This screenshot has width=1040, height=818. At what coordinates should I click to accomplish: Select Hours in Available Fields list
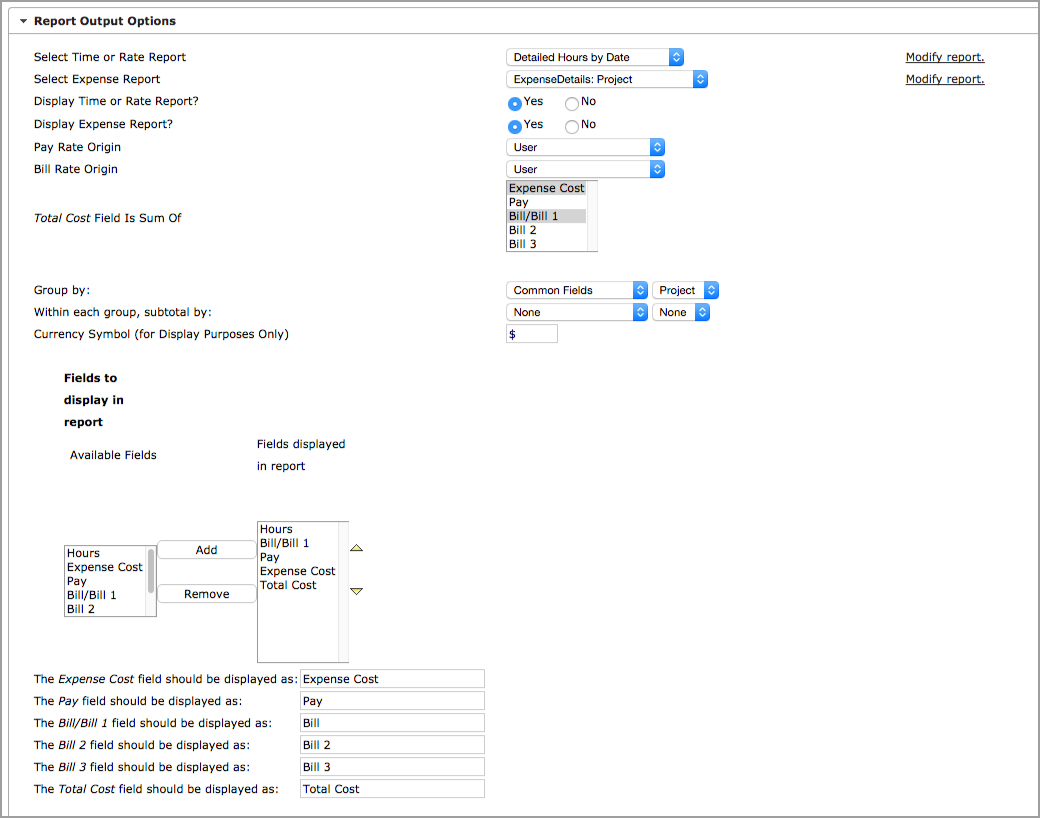(105, 553)
